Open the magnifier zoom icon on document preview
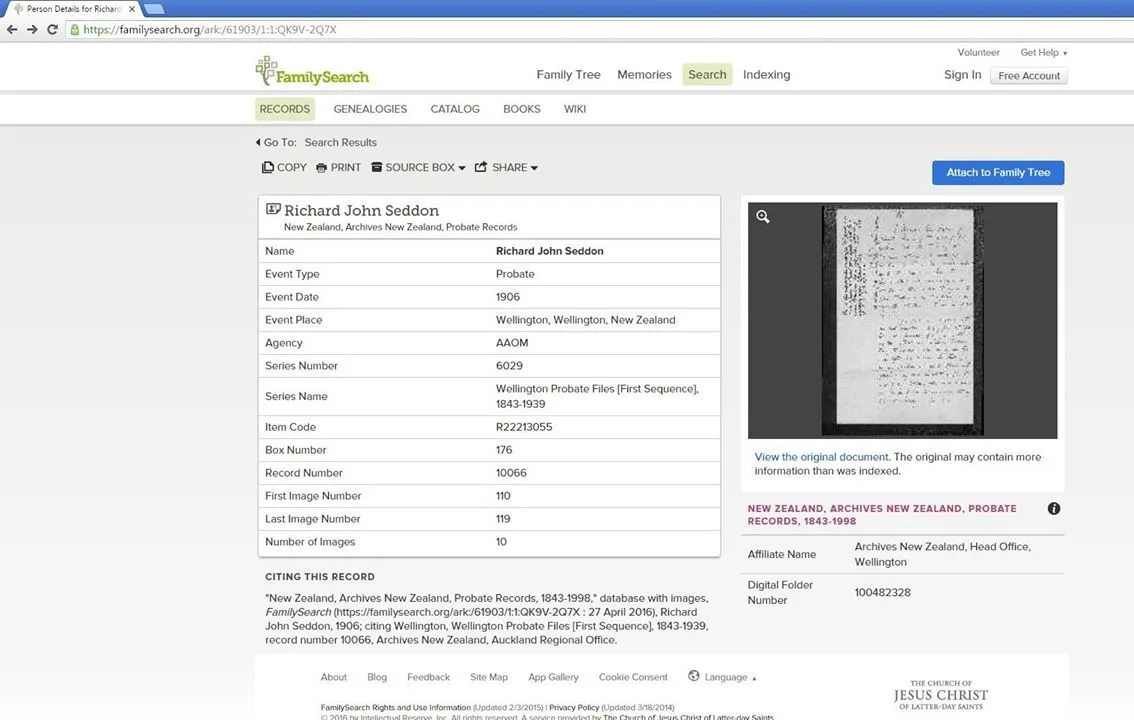This screenshot has height=720, width=1134. point(763,216)
